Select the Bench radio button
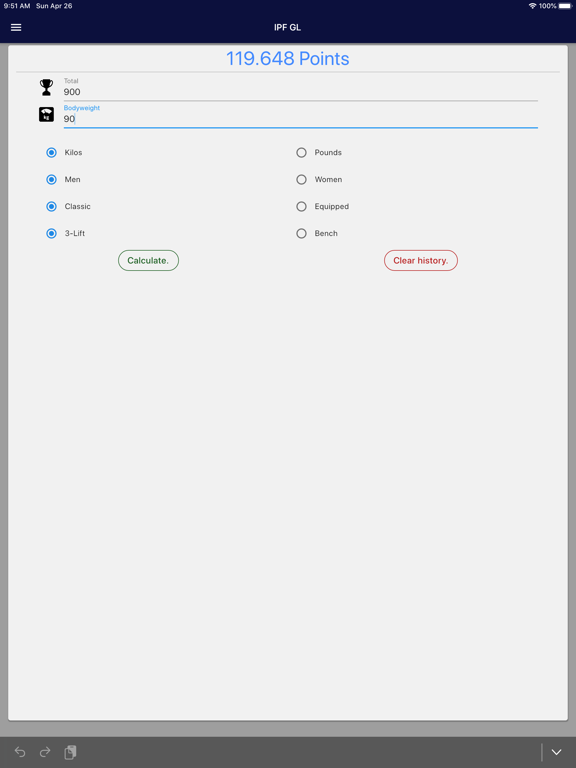The height and width of the screenshot is (768, 576). 301,234
